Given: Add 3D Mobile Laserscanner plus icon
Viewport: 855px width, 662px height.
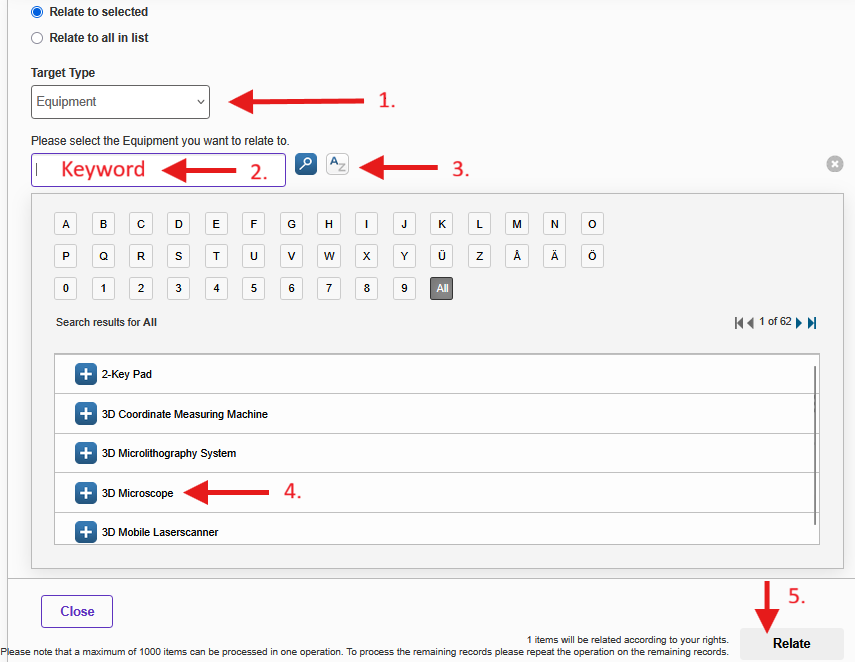Looking at the screenshot, I should pos(86,532).
